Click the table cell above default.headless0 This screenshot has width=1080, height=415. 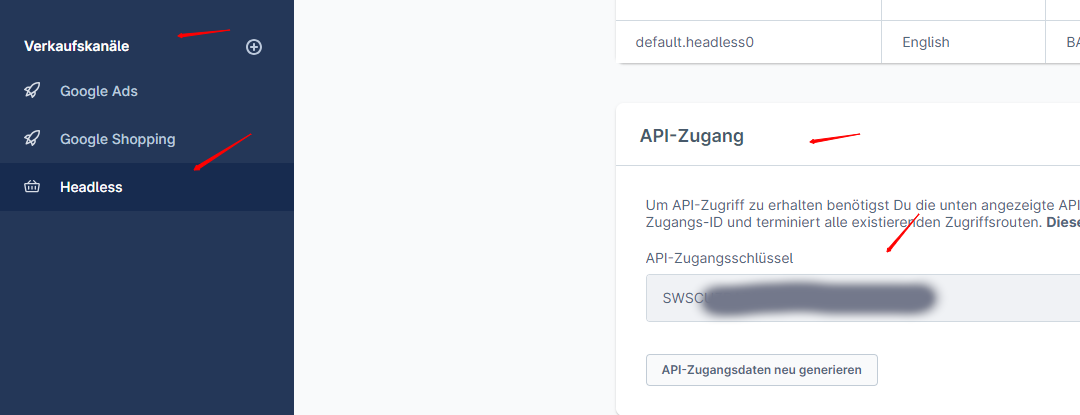(748, 9)
